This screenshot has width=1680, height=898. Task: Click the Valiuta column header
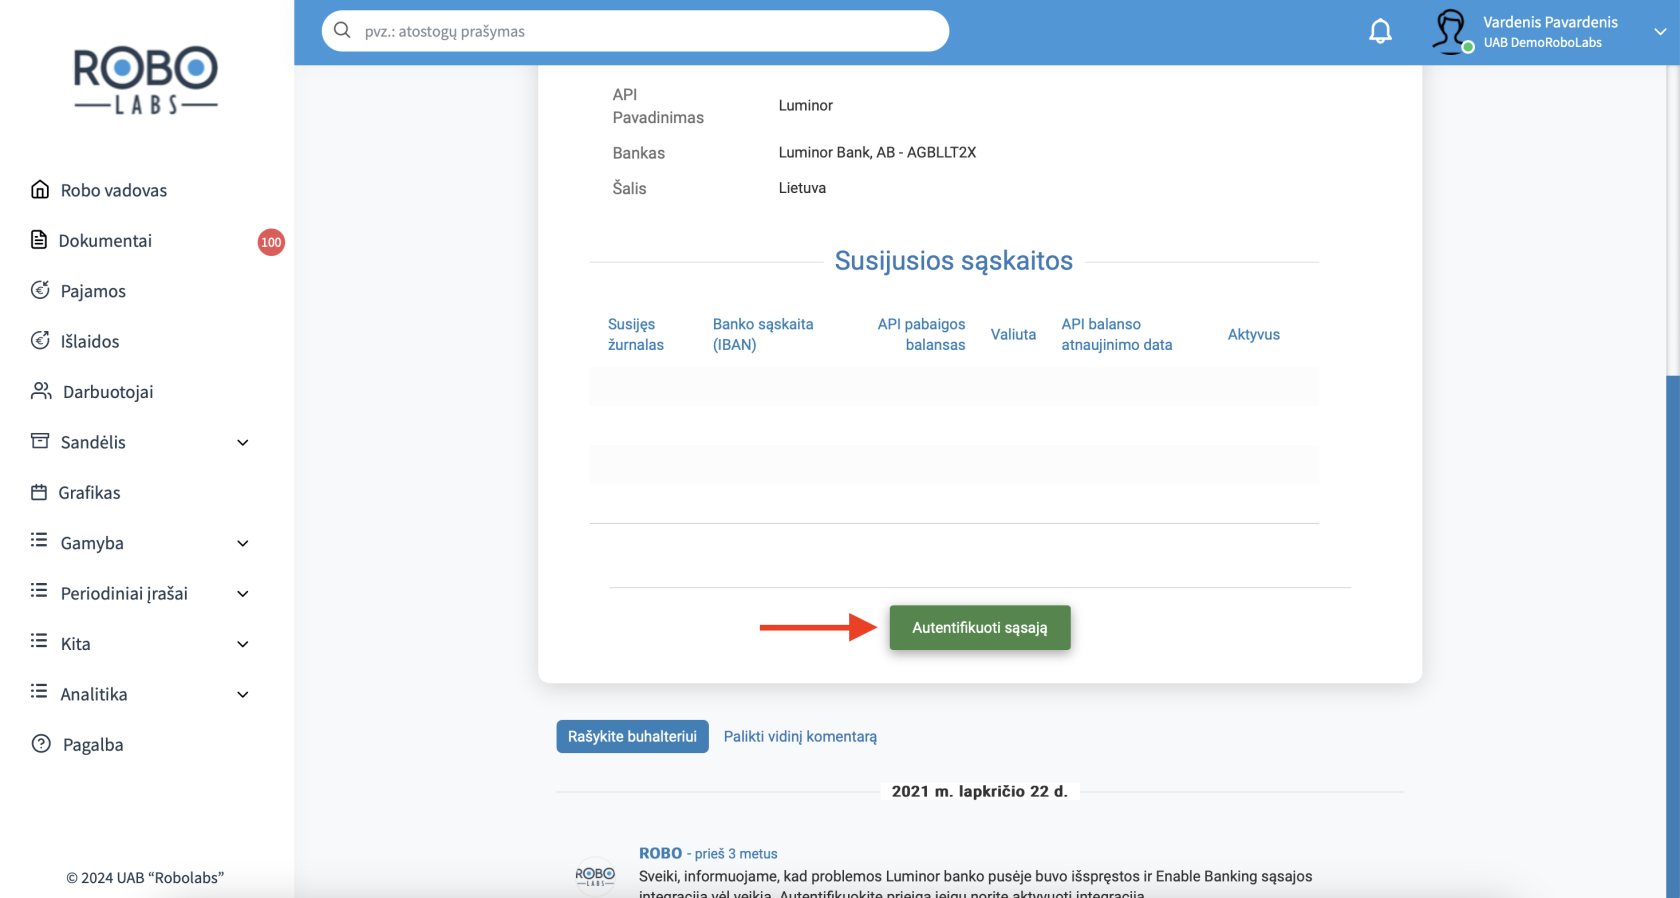click(x=1013, y=334)
